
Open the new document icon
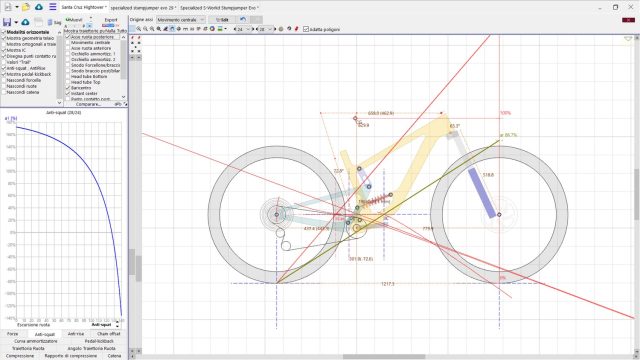coord(8,7)
